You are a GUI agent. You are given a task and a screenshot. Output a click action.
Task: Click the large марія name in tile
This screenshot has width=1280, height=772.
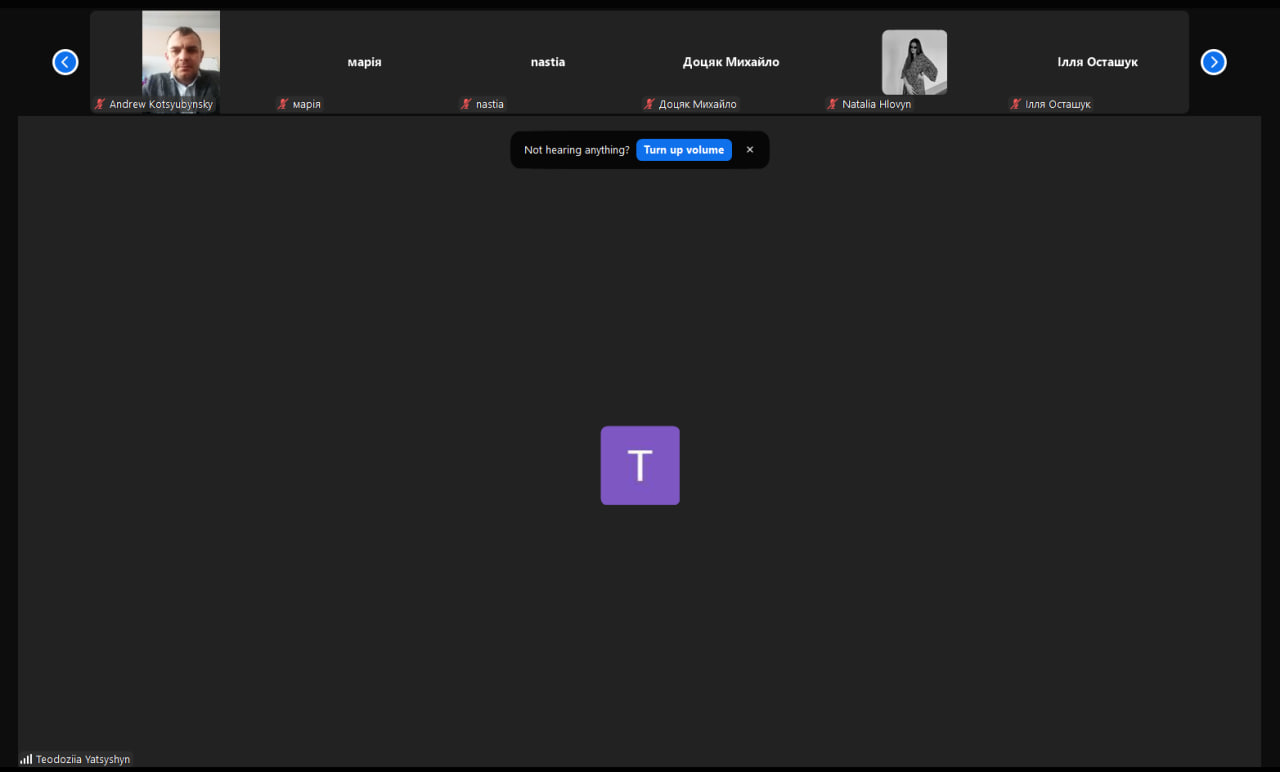(364, 62)
